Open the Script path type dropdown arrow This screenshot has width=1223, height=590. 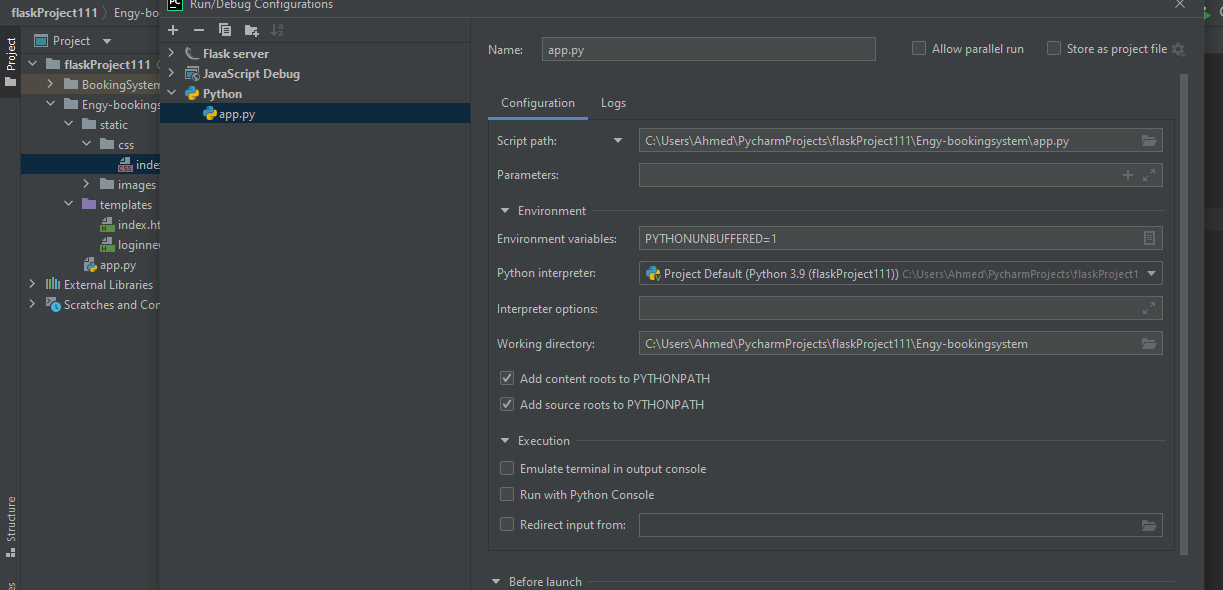pyautogui.click(x=618, y=141)
